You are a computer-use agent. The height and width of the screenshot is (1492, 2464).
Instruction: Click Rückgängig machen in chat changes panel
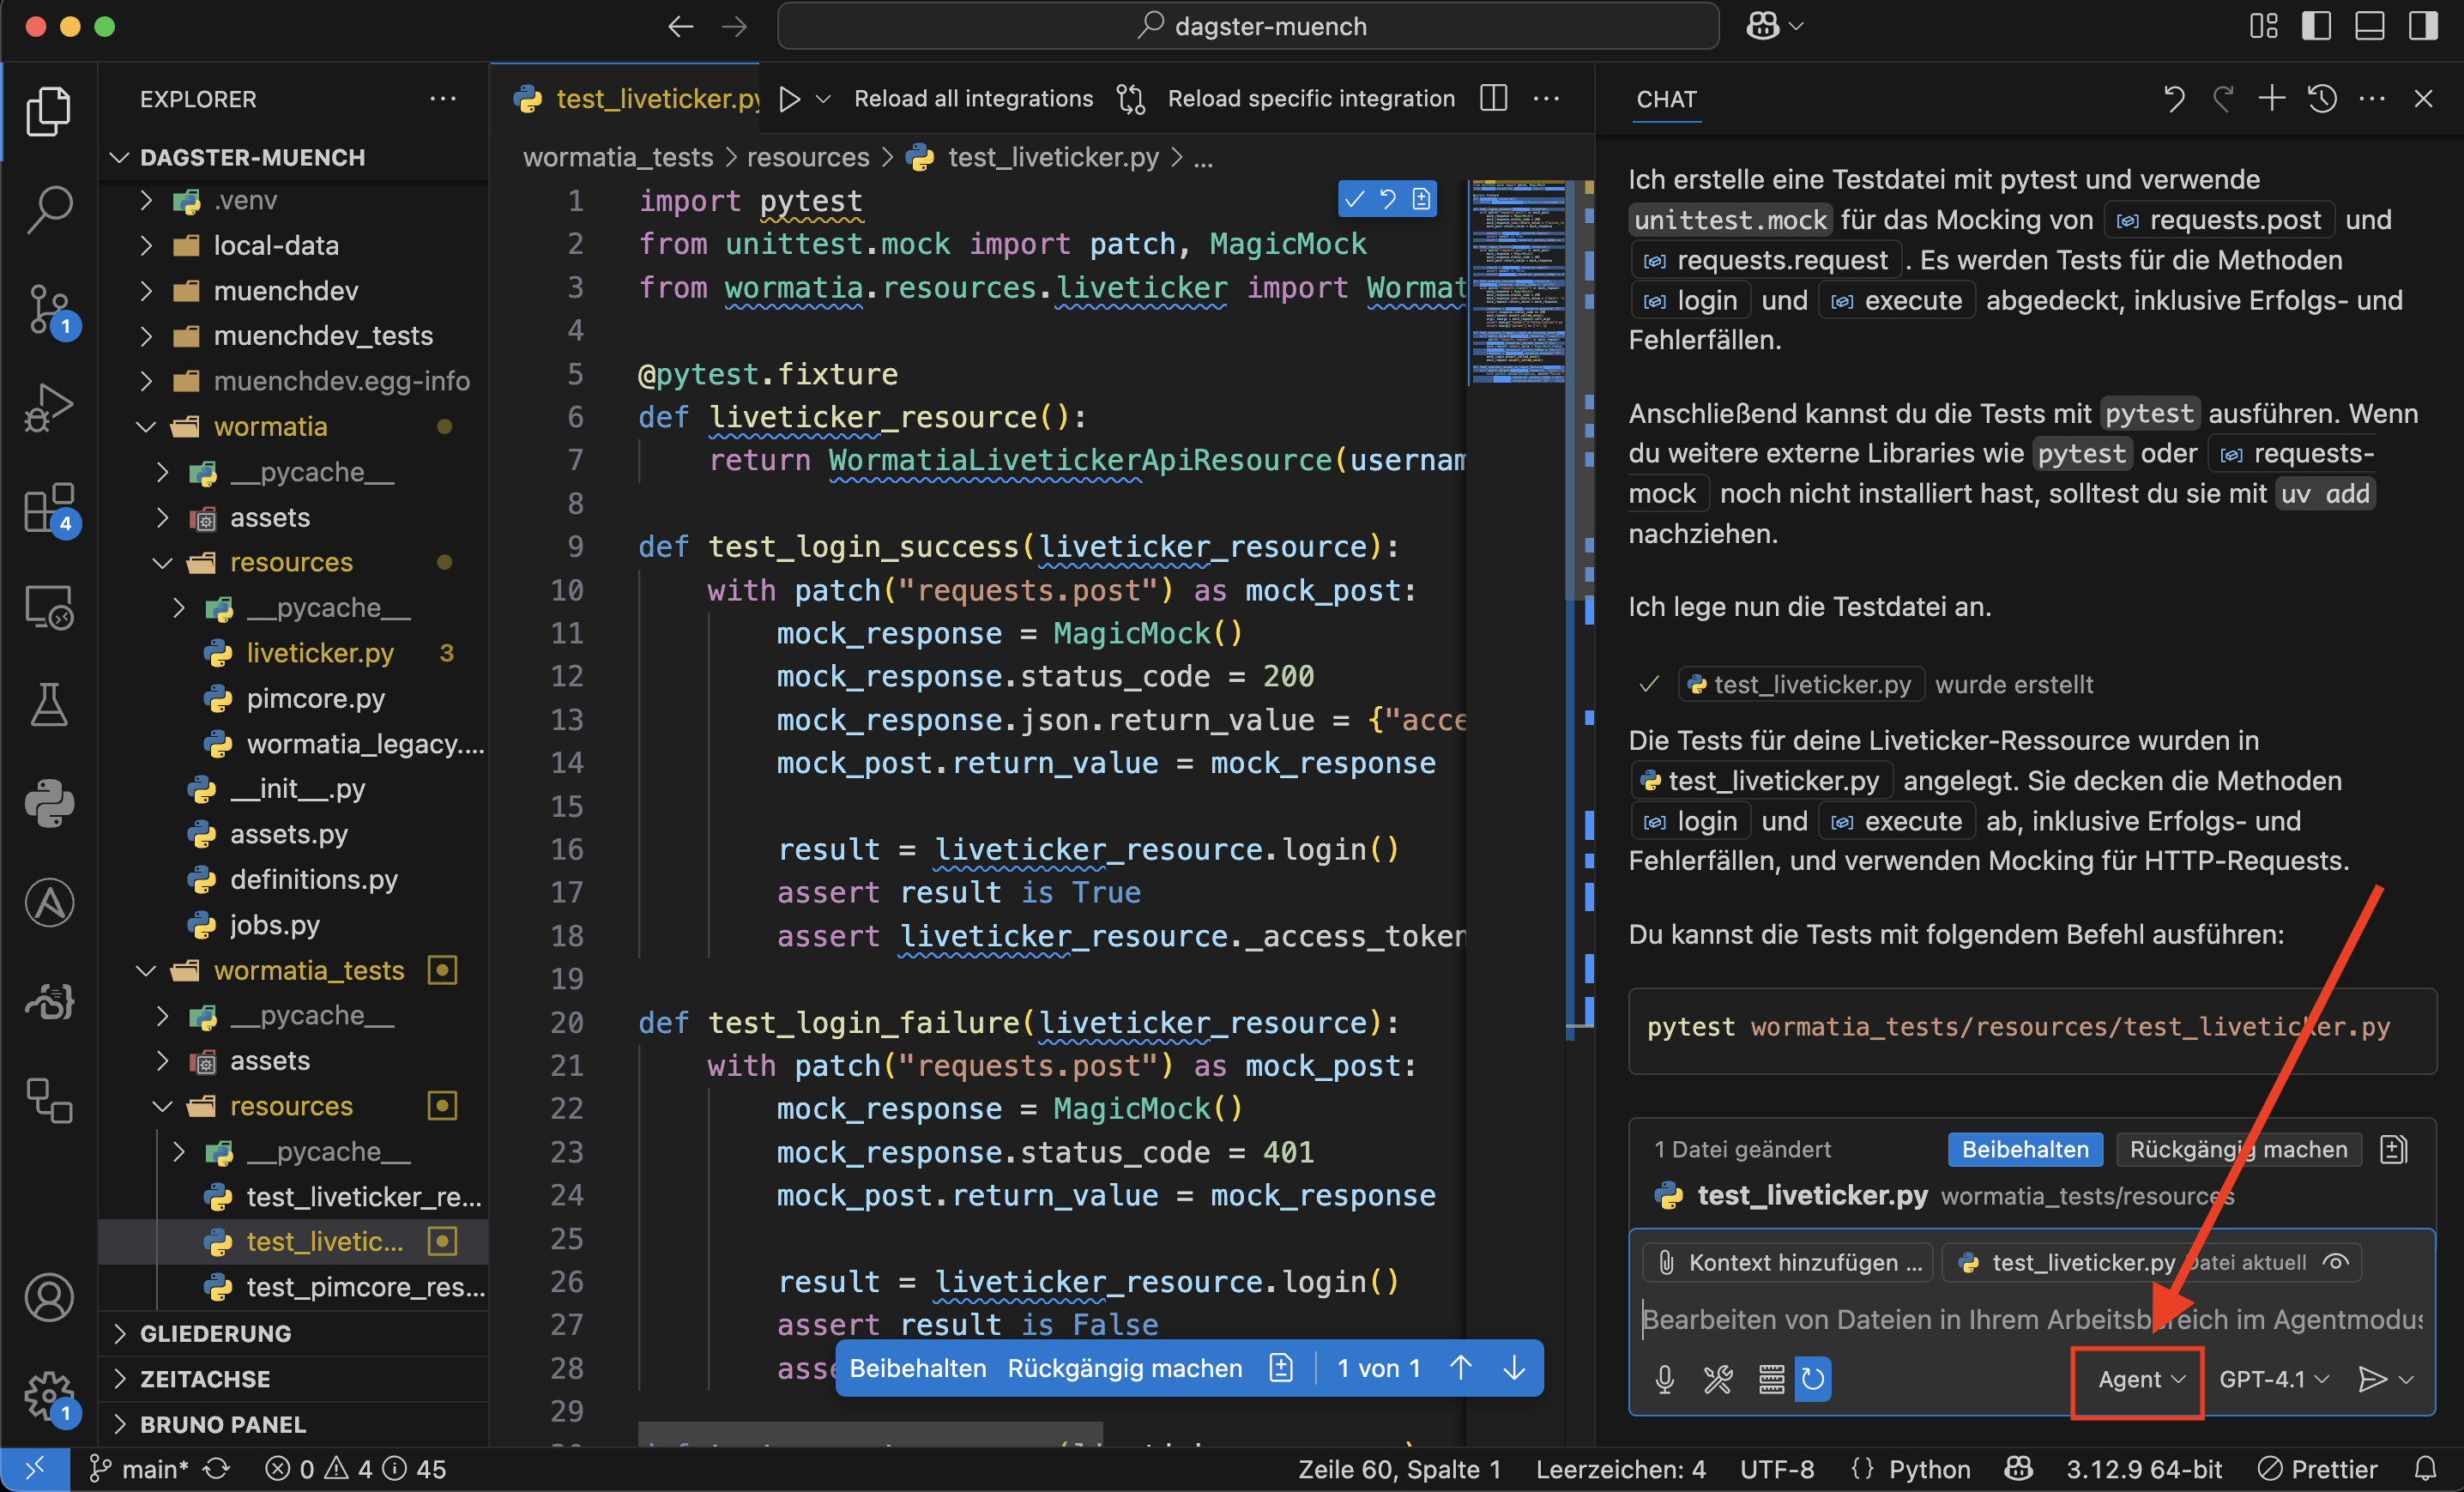(2238, 1149)
